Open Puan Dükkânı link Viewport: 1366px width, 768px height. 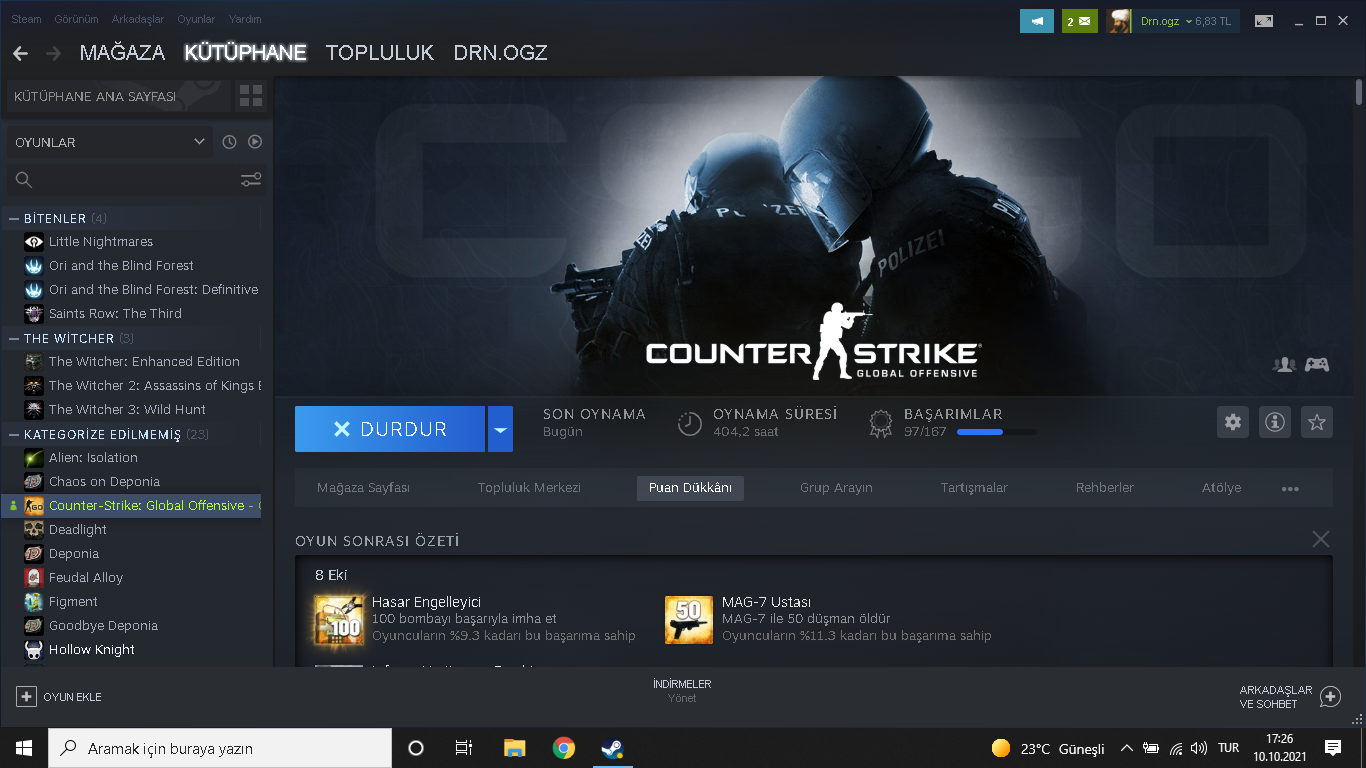[x=690, y=488]
